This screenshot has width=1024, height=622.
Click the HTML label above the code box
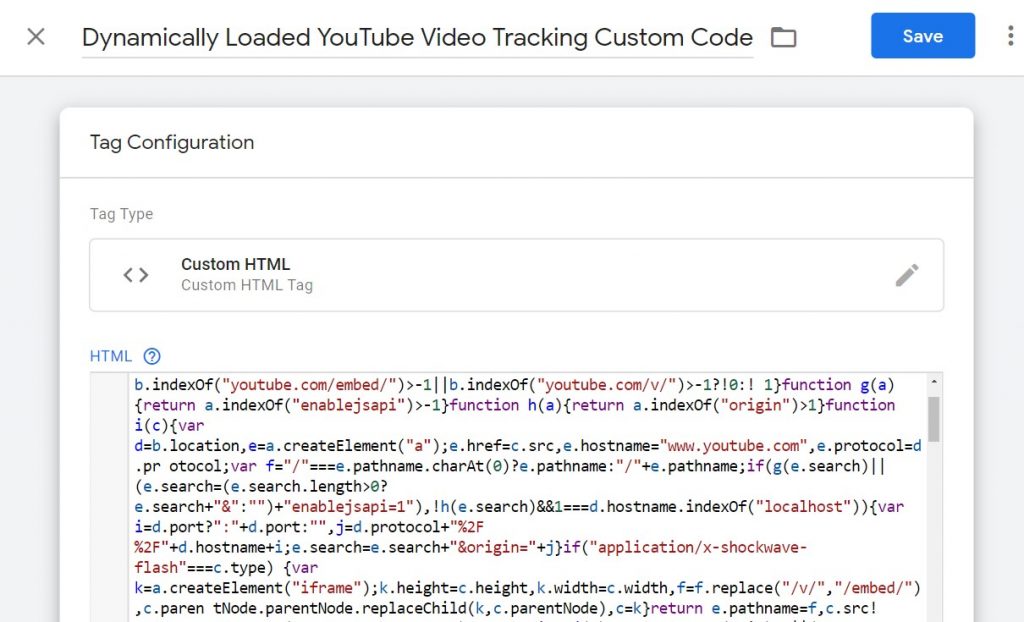(110, 356)
